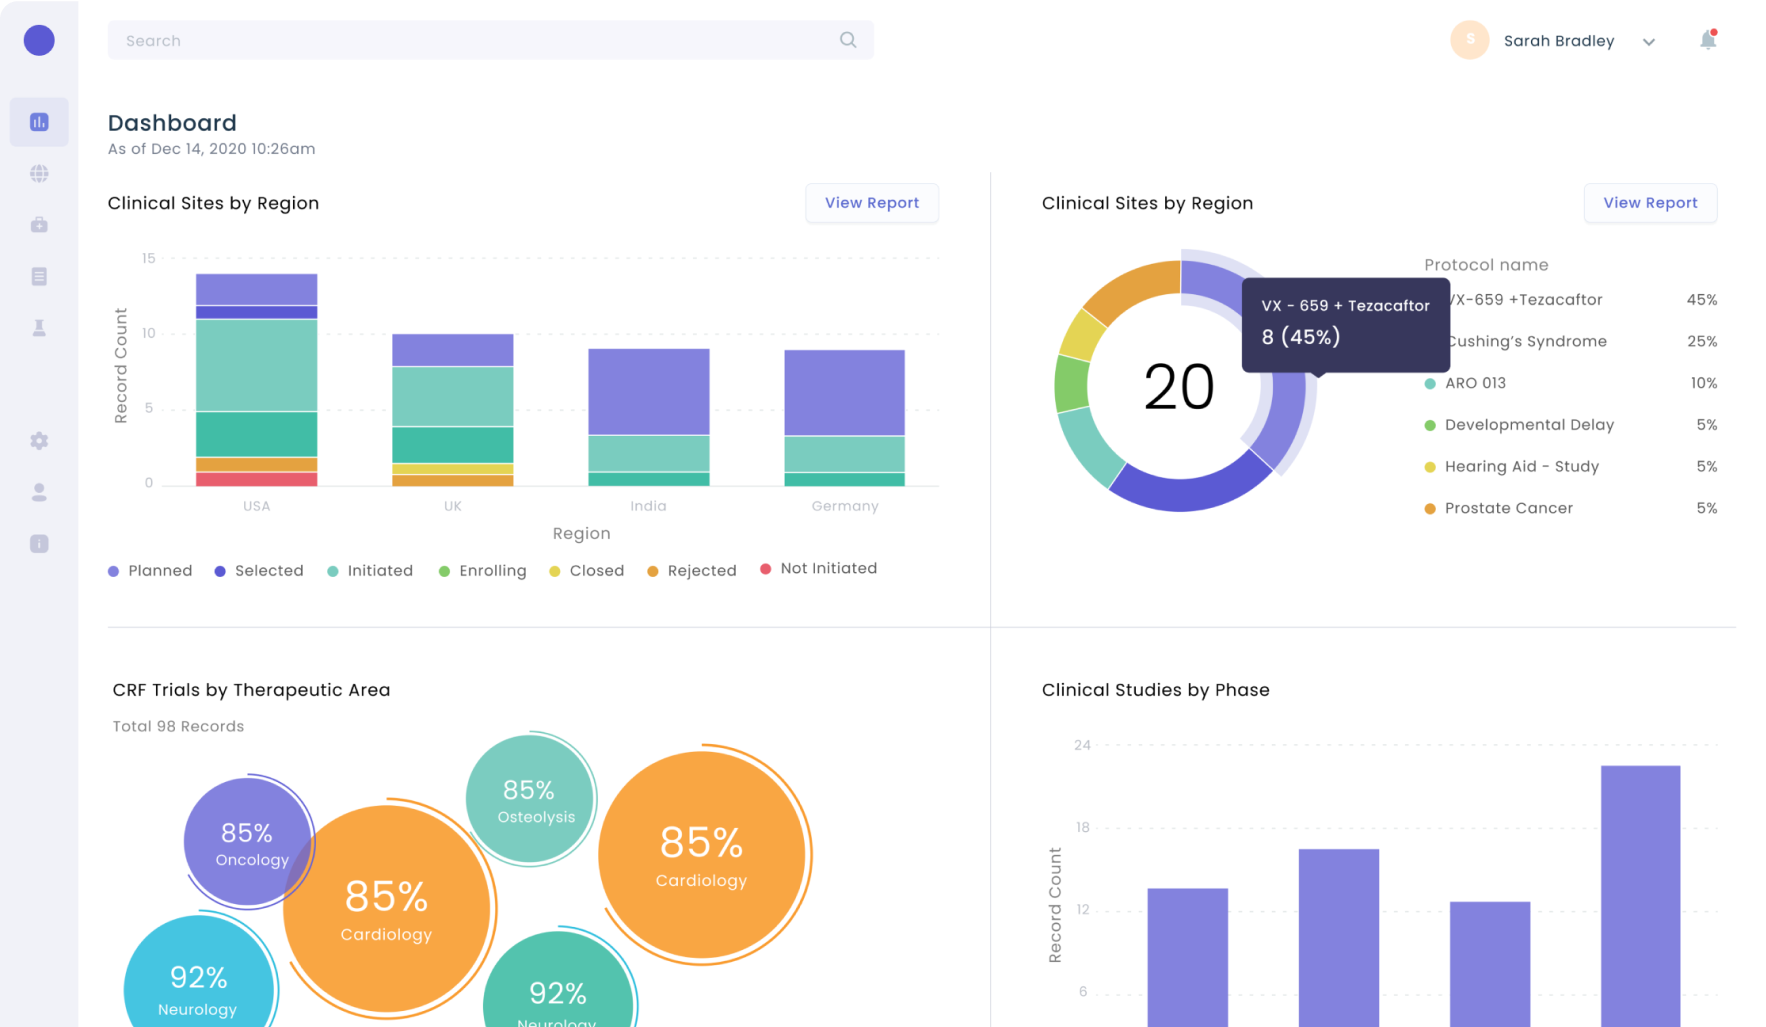
Task: Open the dashboard chart icon in sidebar
Action: (x=39, y=122)
